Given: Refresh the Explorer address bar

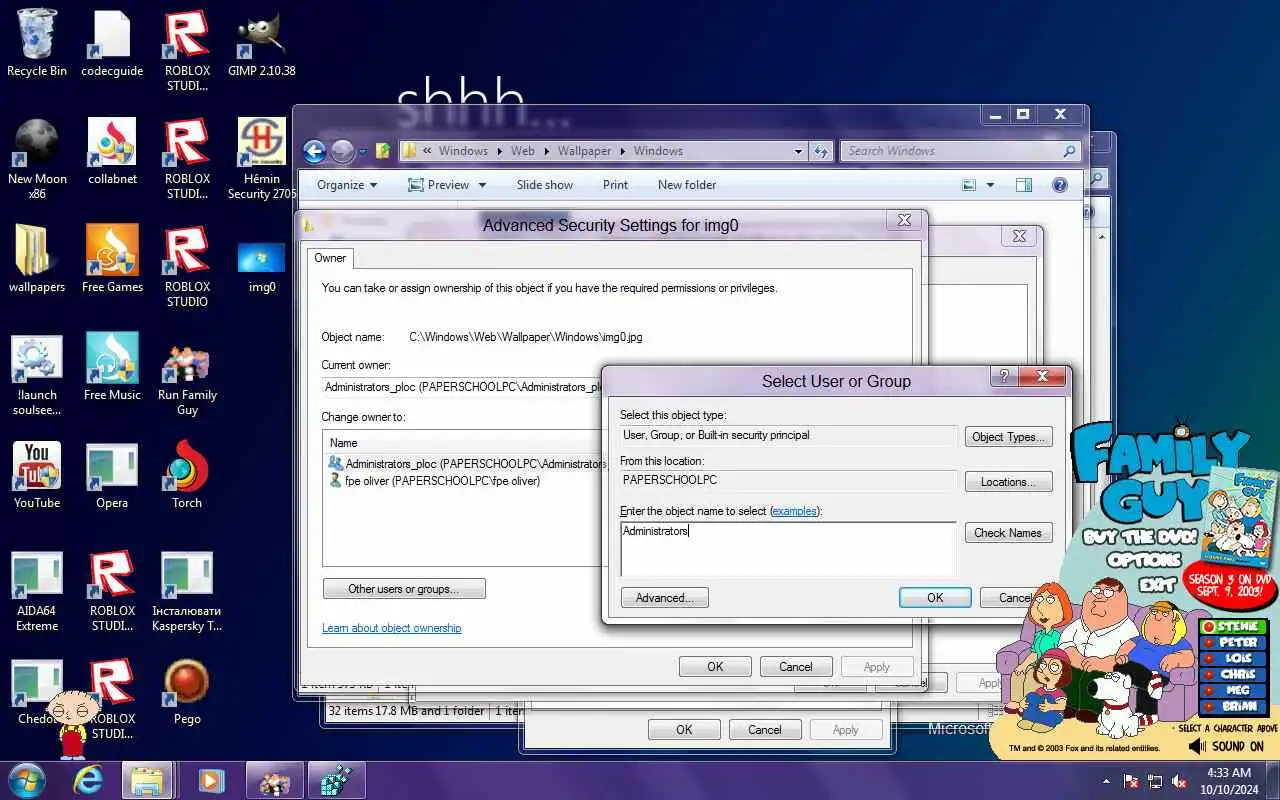Looking at the screenshot, I should pyautogui.click(x=821, y=151).
